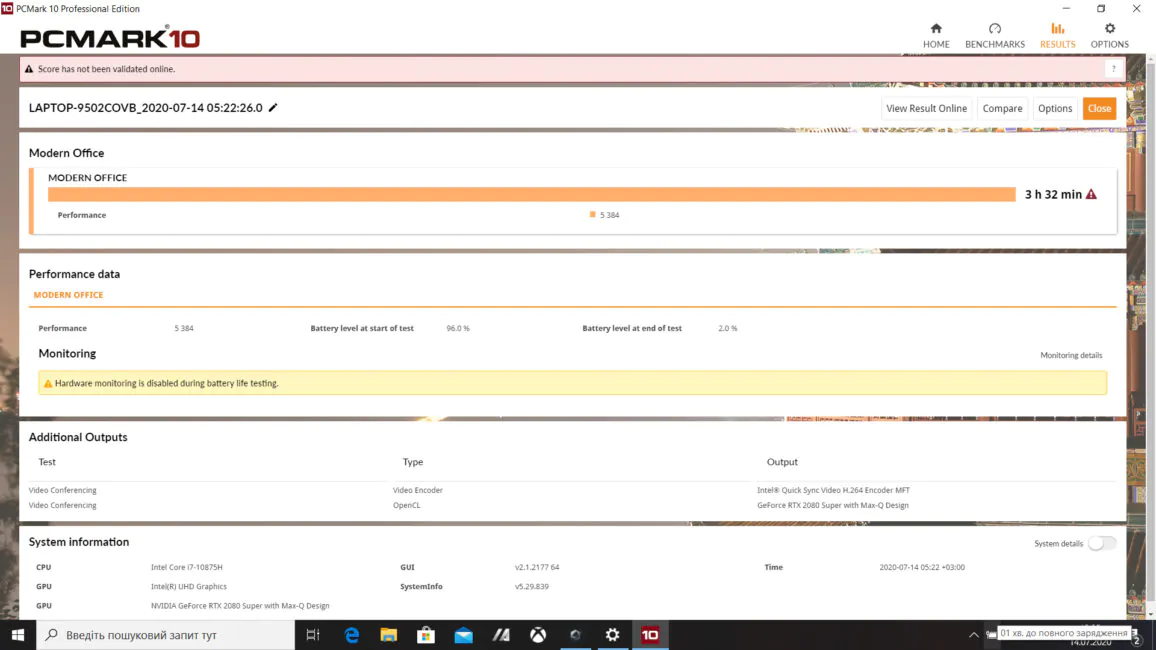Open the Options gear section
Viewport: 1156px width, 650px height.
1109,35
